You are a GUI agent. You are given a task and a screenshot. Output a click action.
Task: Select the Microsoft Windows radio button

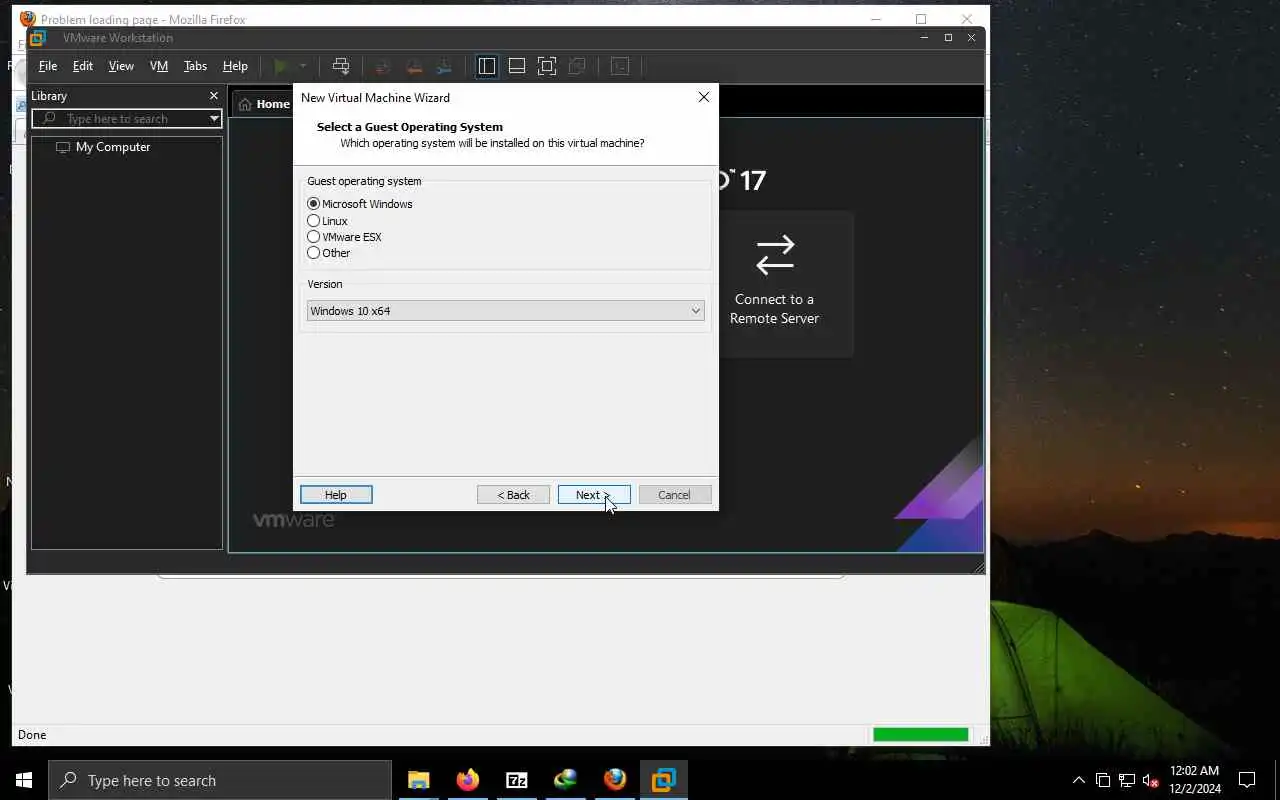click(314, 204)
